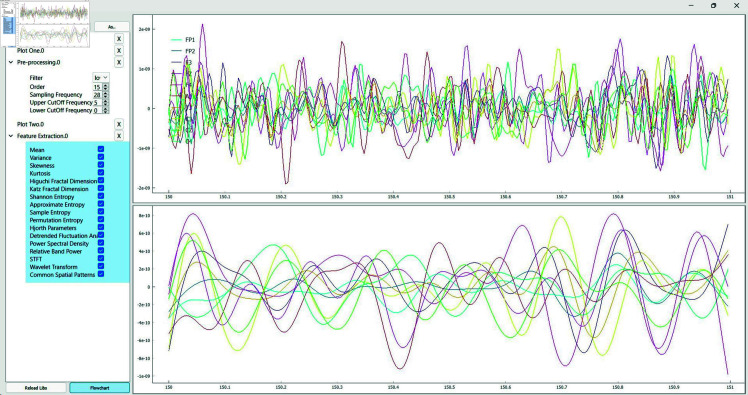Toggle the Skewness checkbox
Viewport: 748px width, 395px height.
click(101, 165)
